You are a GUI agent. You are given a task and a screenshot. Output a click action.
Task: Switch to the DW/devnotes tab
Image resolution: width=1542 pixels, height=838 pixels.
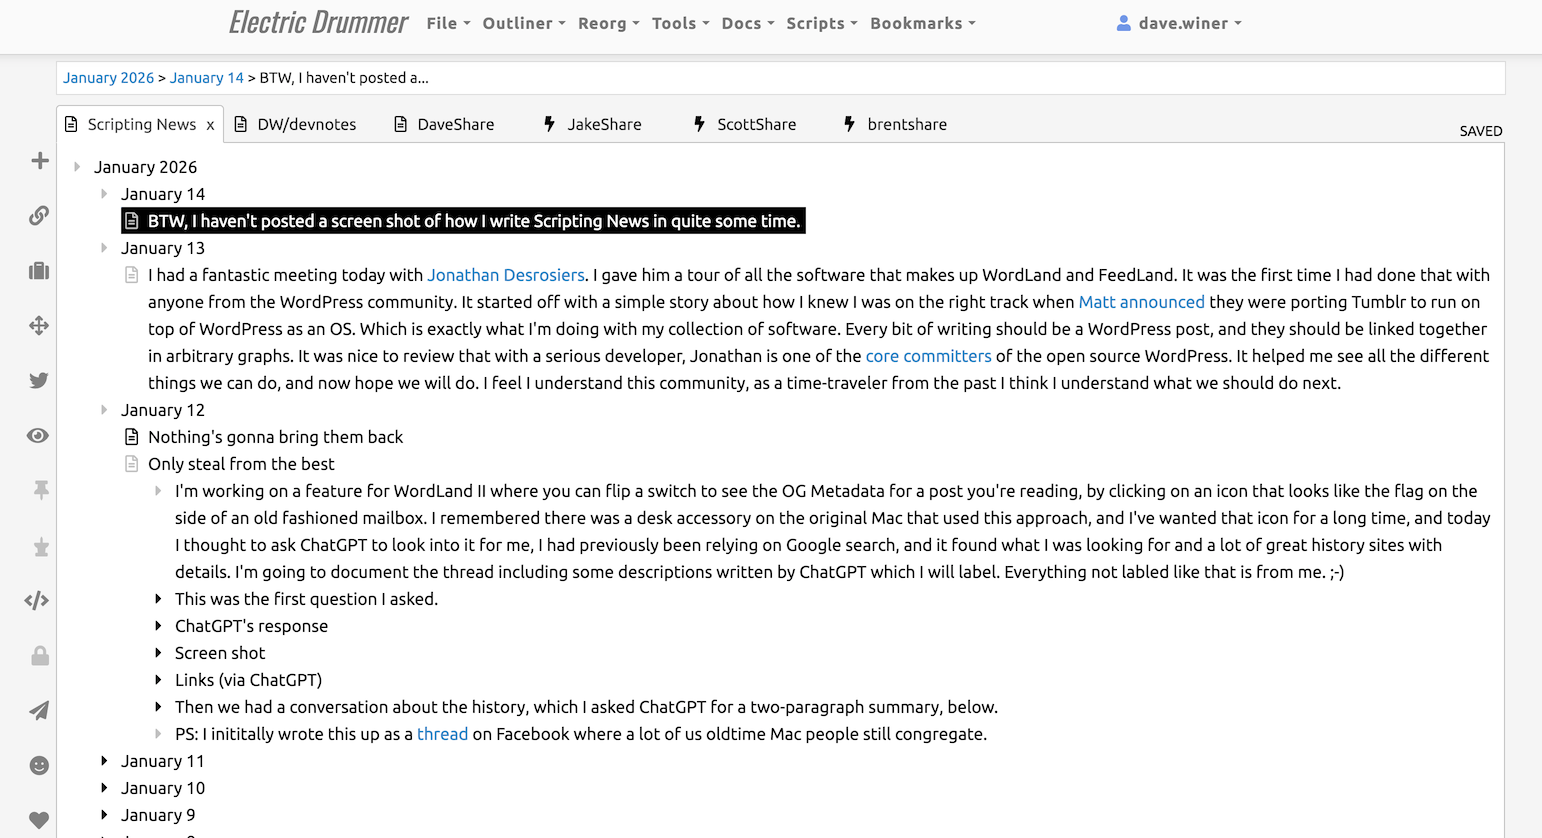pyautogui.click(x=306, y=124)
